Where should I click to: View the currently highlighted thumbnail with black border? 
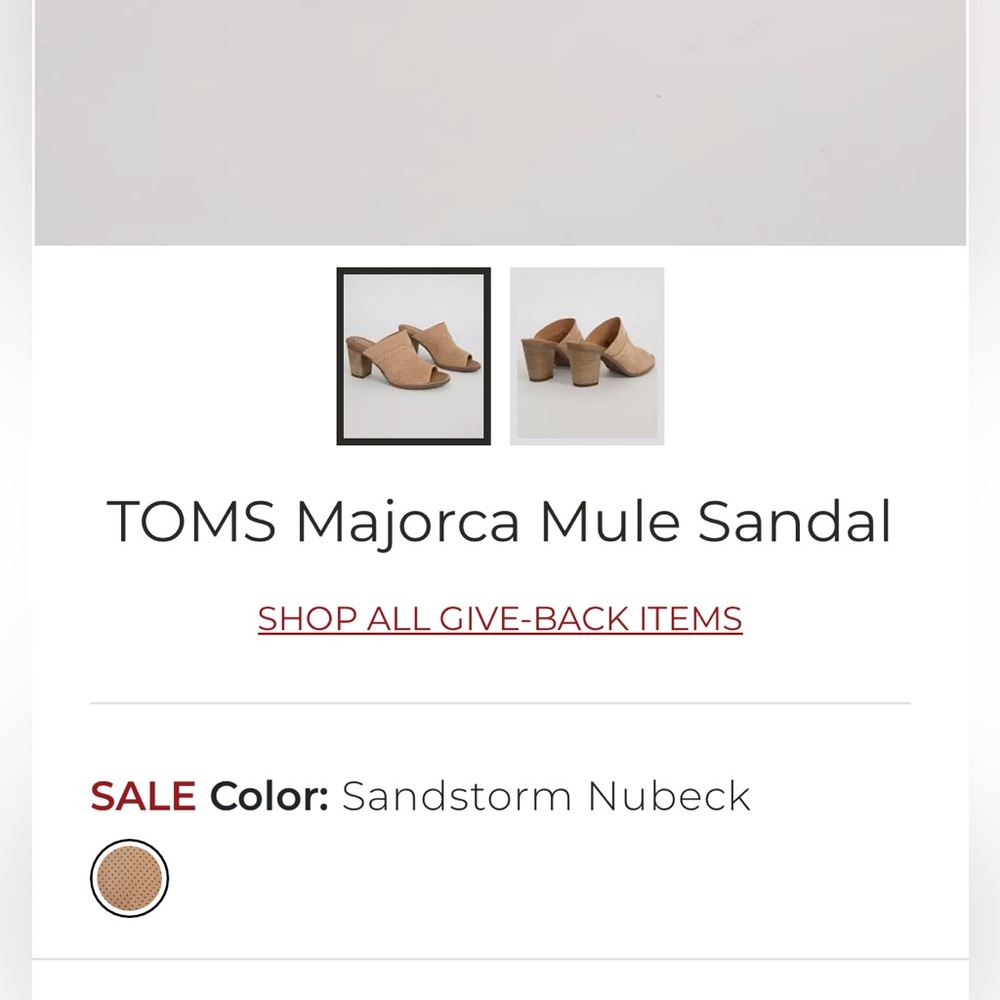pyautogui.click(x=414, y=354)
